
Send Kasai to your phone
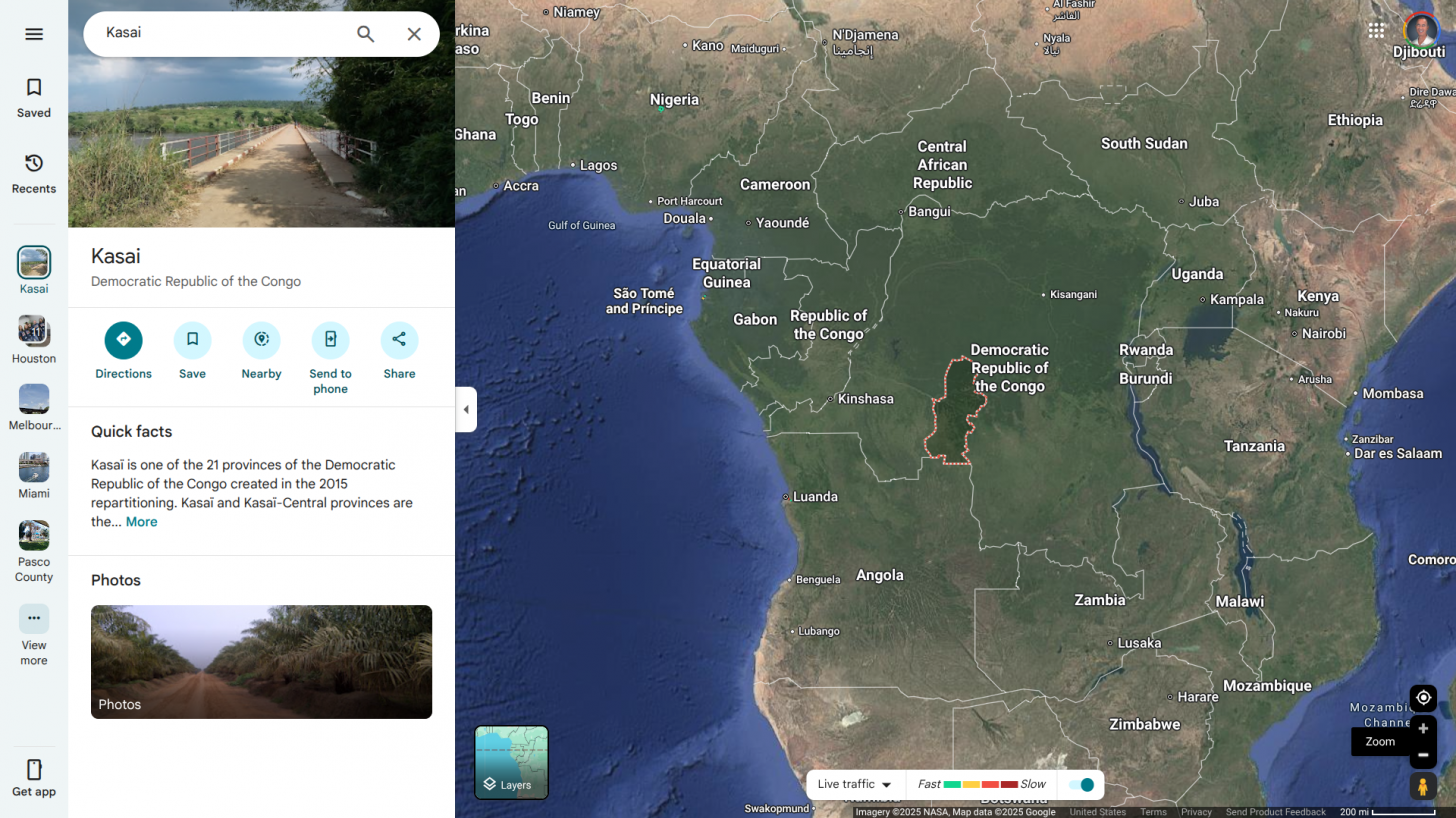click(330, 340)
